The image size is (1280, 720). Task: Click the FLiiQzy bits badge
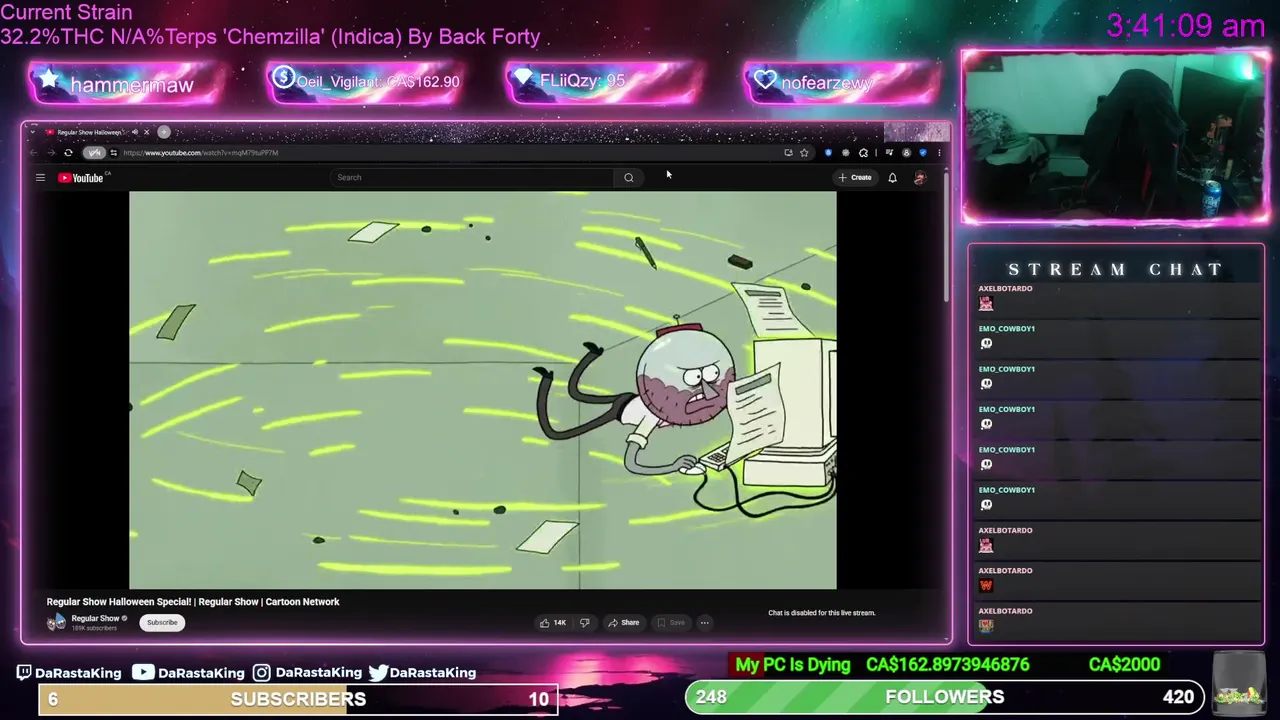coord(603,82)
